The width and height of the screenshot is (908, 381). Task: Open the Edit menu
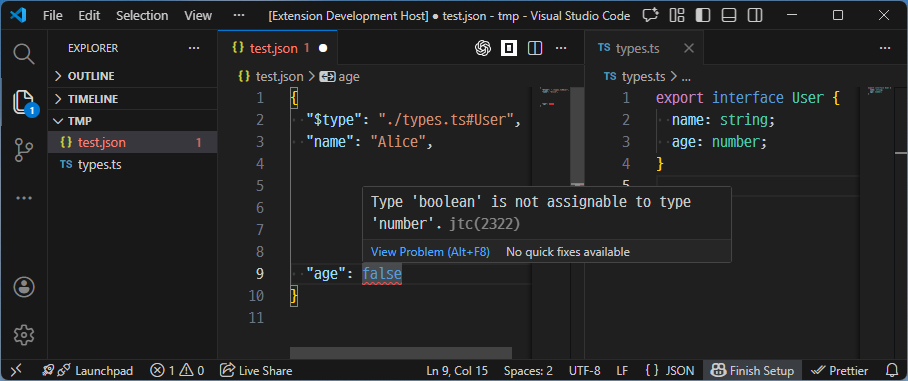[89, 16]
